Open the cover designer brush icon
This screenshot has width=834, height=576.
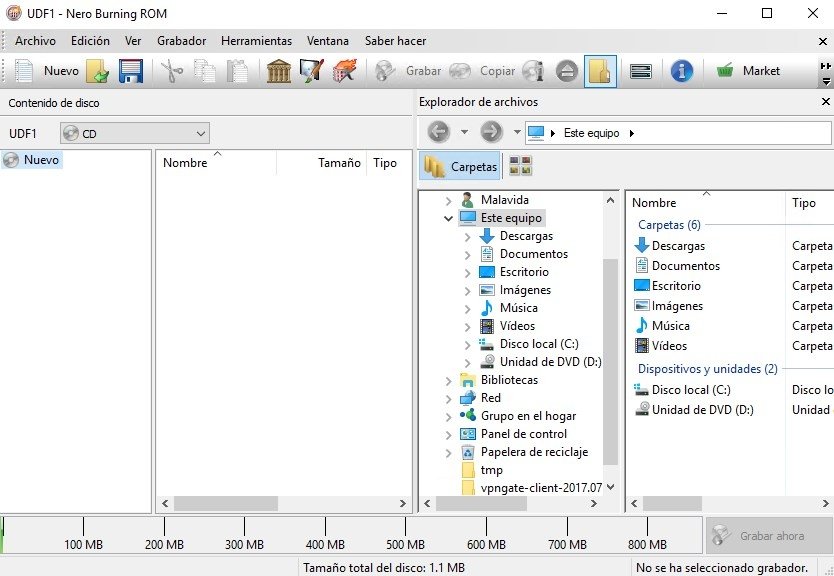[x=312, y=71]
